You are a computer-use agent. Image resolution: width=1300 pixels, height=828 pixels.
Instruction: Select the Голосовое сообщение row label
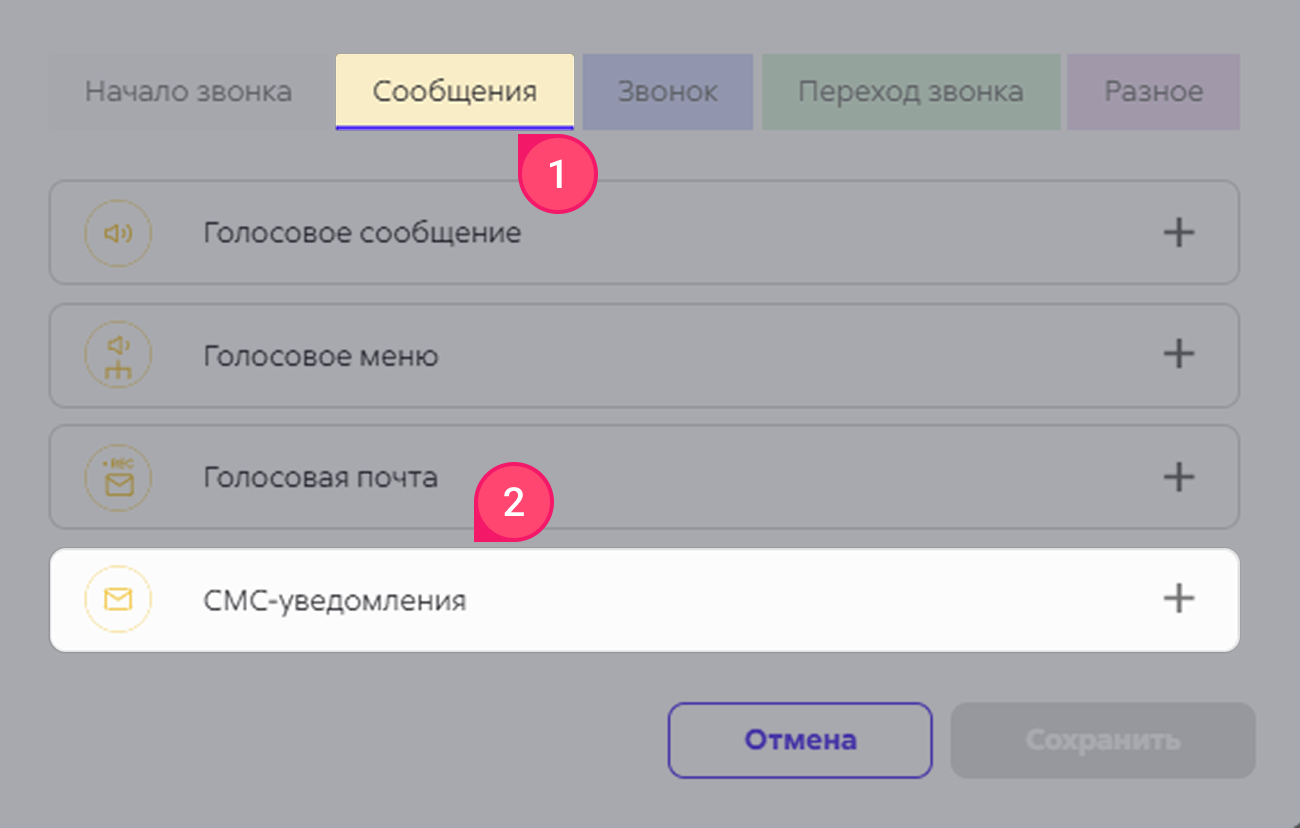[362, 233]
